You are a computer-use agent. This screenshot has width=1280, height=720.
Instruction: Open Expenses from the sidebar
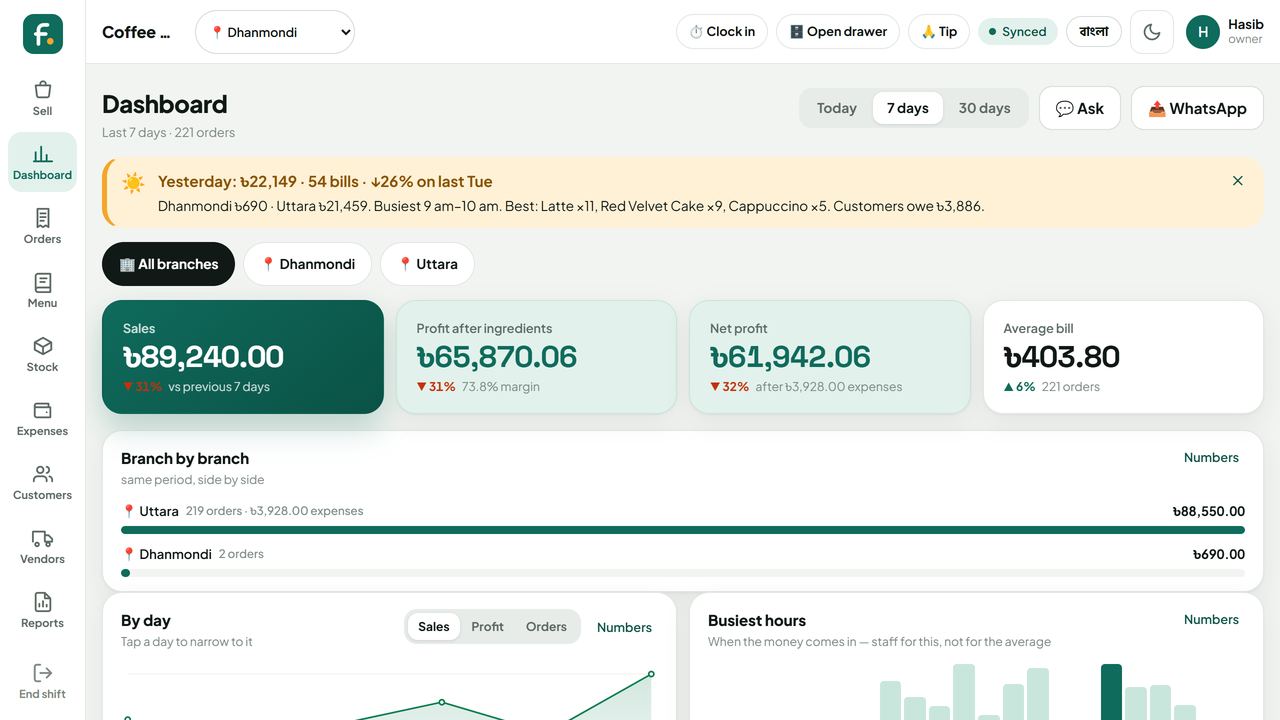(x=42, y=418)
